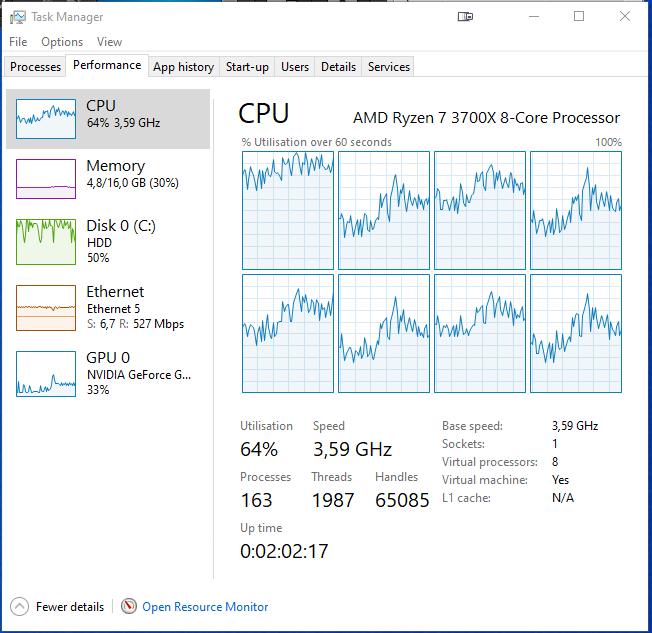
Task: Open Resource Monitor link
Action: click(205, 607)
